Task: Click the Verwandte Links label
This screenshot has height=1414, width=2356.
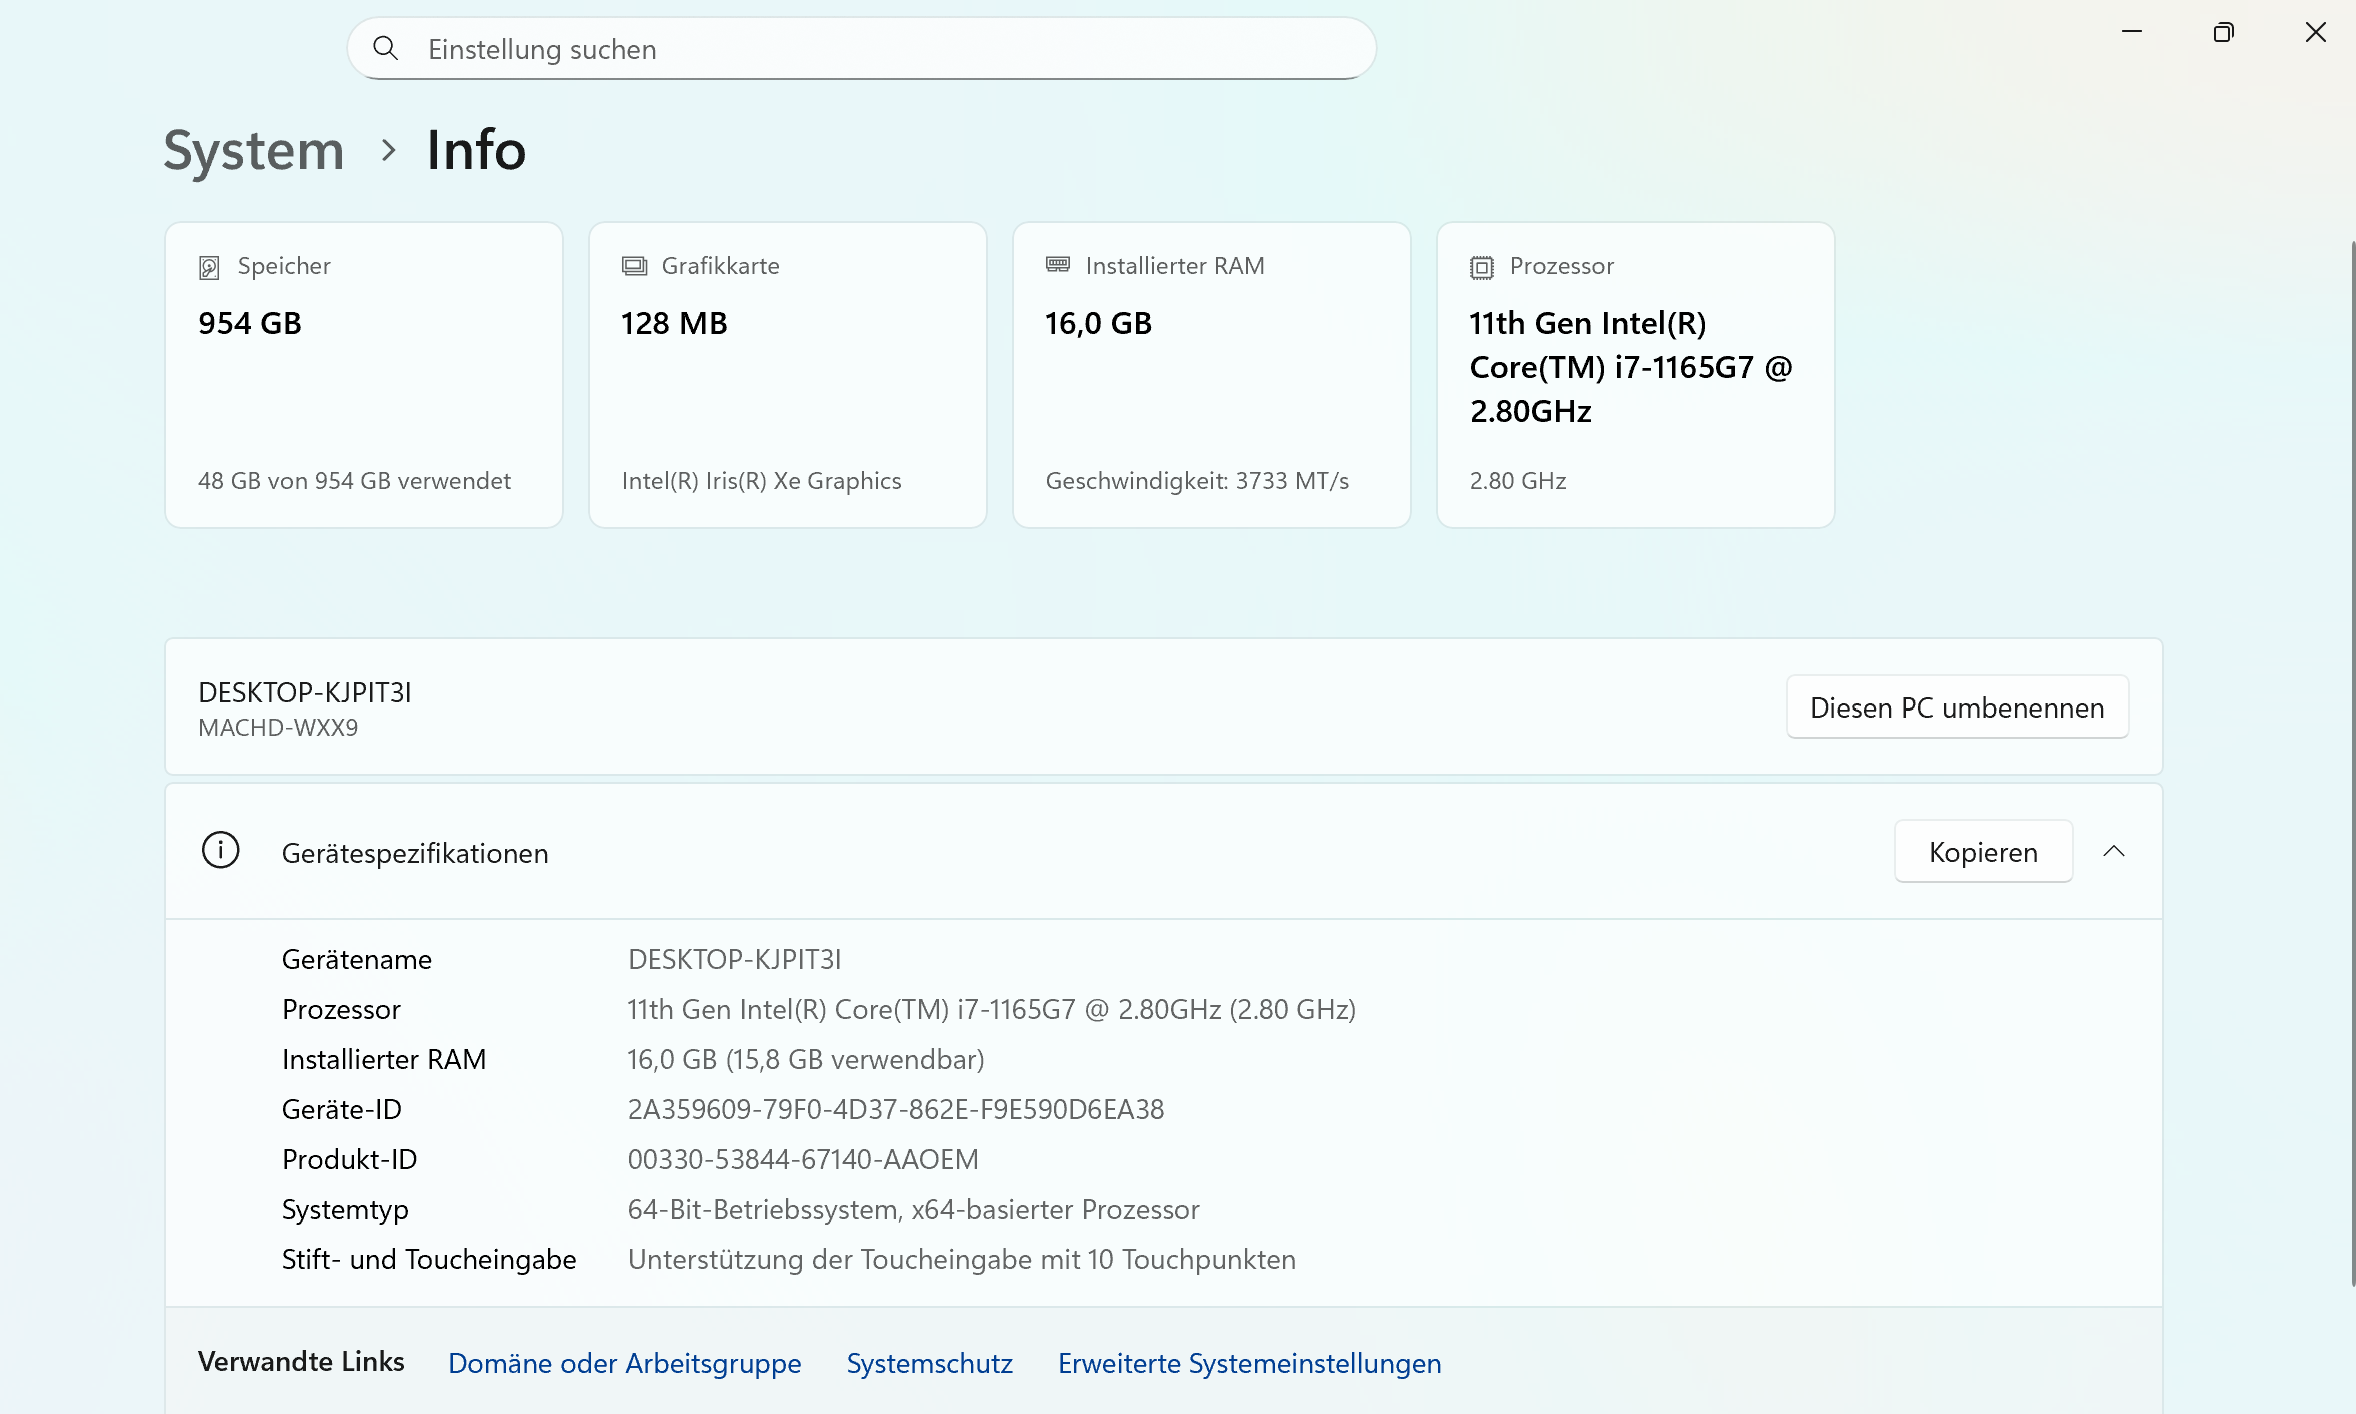Action: point(301,1362)
